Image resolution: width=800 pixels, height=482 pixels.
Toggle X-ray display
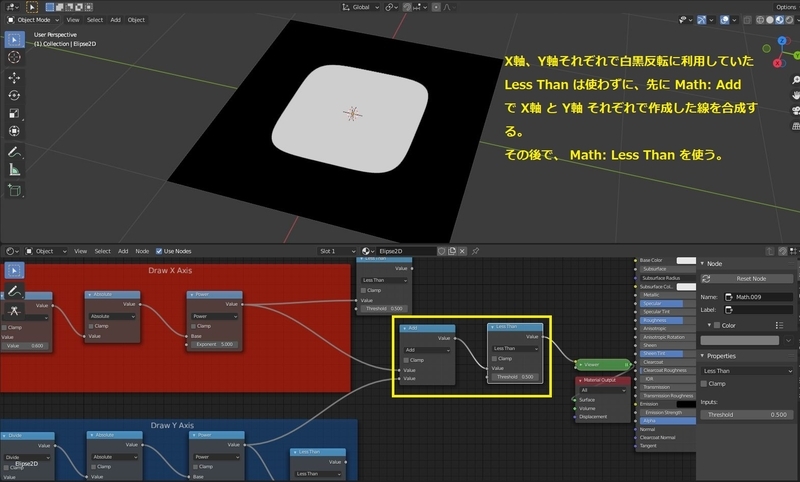(x=747, y=20)
